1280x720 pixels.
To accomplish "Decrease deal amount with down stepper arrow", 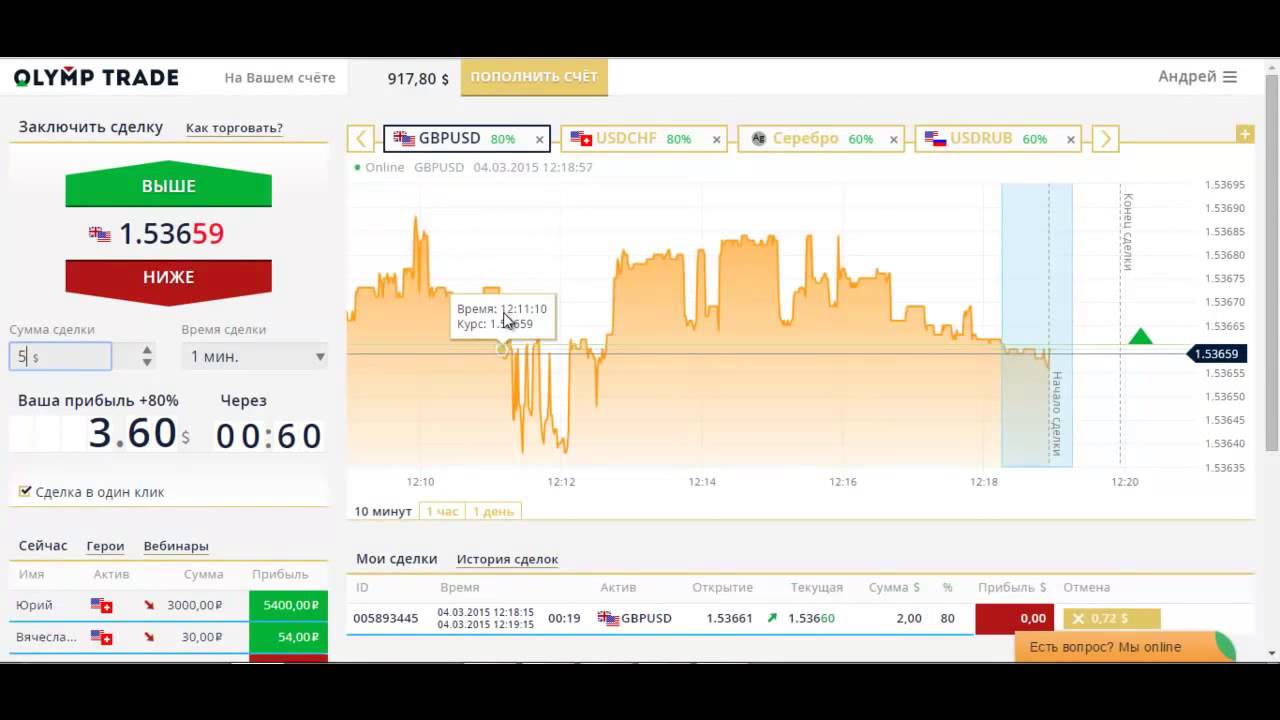I will [x=147, y=362].
